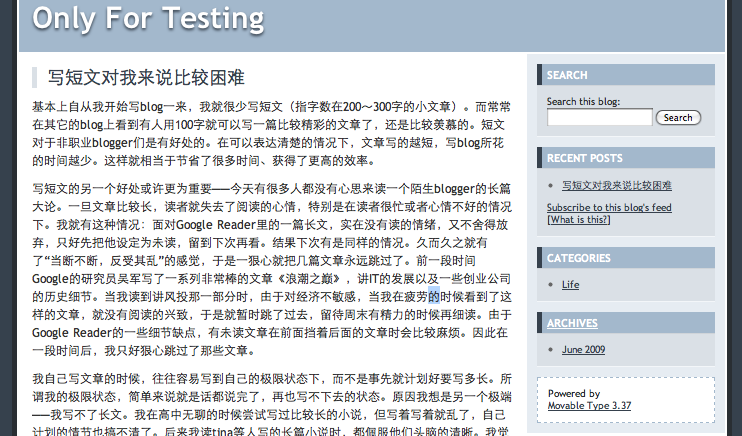Open the June 2009 archive
The width and height of the screenshot is (742, 436).
point(583,349)
